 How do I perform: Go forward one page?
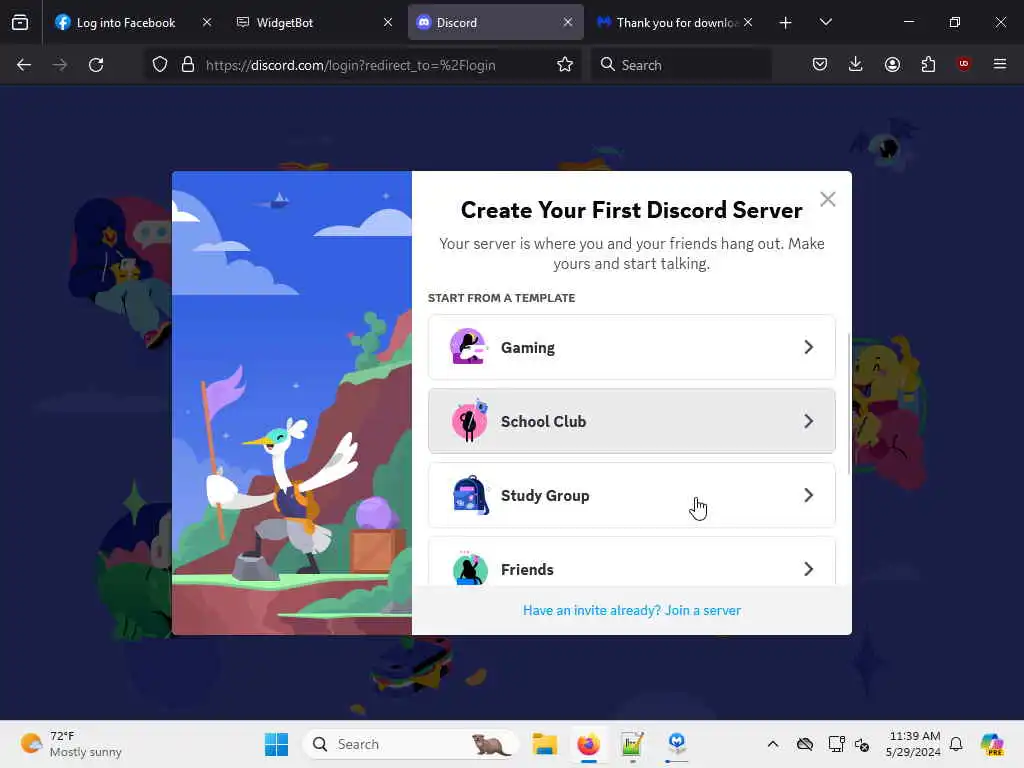[x=59, y=65]
